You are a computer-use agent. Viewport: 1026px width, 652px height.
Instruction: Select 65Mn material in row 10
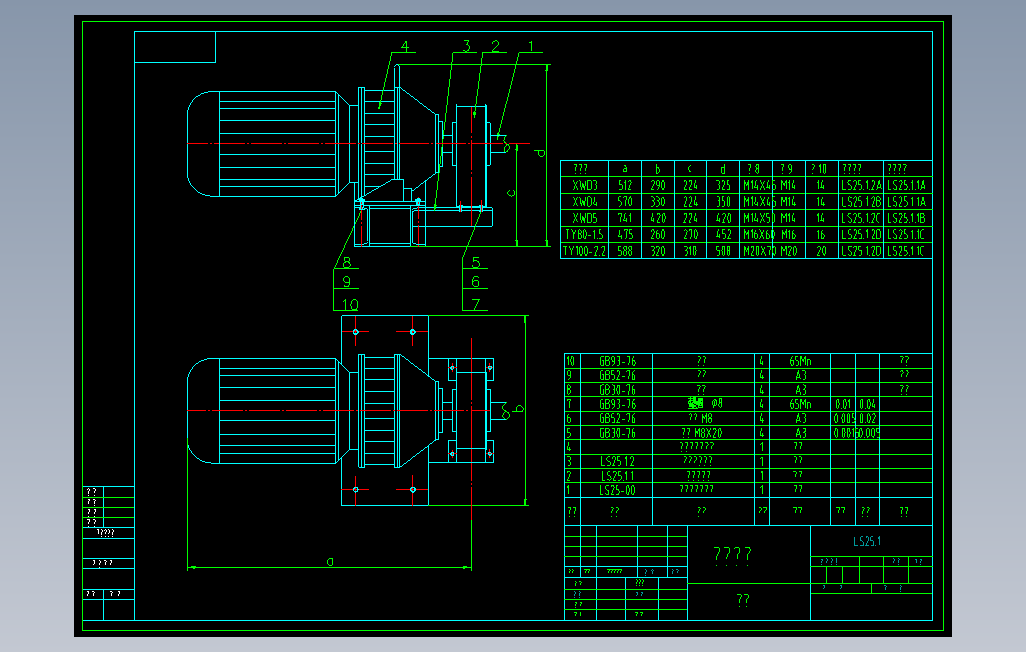coord(800,361)
